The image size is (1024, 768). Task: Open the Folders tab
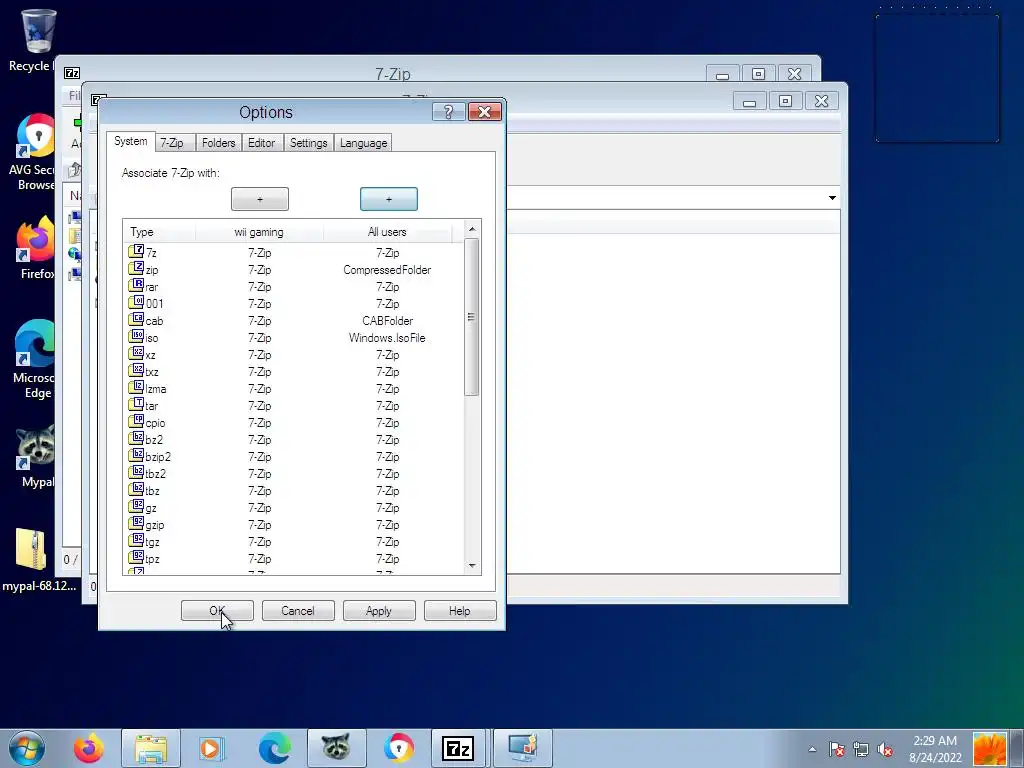(x=219, y=143)
